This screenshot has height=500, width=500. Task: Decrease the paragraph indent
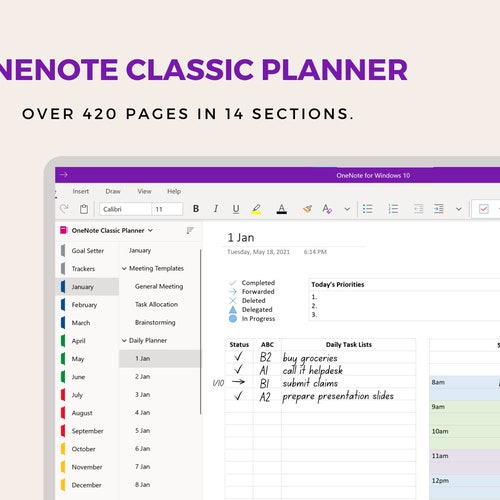[419, 209]
